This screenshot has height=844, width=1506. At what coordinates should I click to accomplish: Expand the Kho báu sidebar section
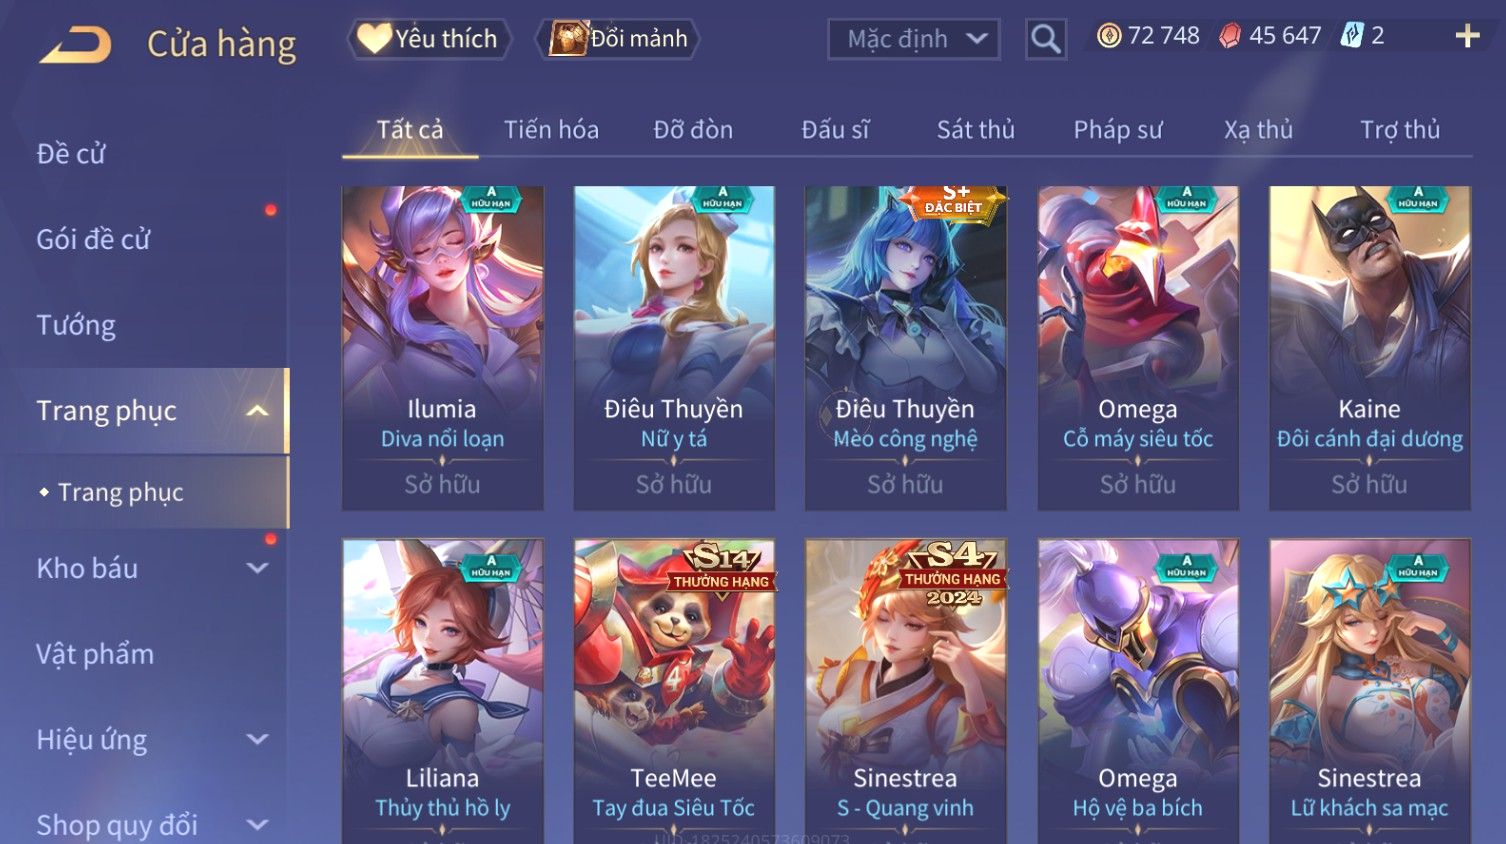click(x=257, y=568)
